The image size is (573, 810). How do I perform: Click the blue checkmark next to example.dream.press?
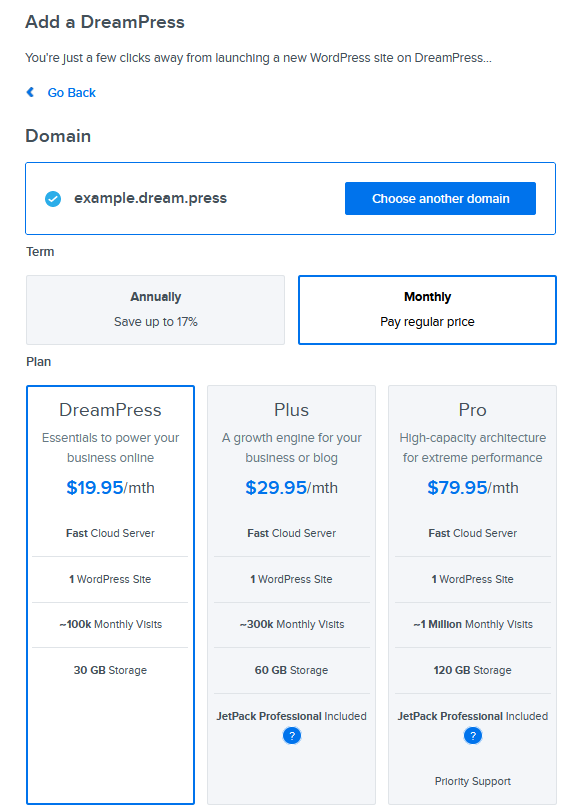[x=53, y=199]
